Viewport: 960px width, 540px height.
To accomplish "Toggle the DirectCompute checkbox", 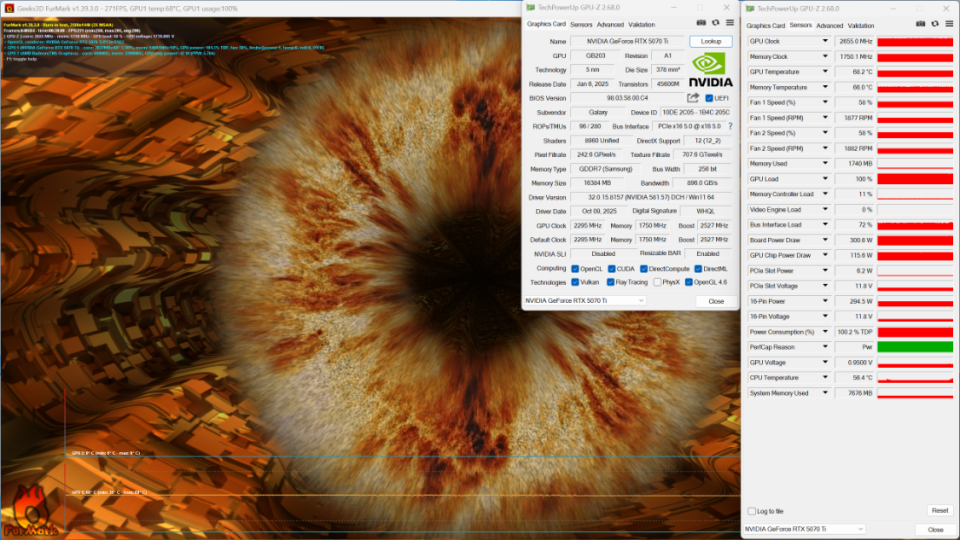I will (x=643, y=269).
